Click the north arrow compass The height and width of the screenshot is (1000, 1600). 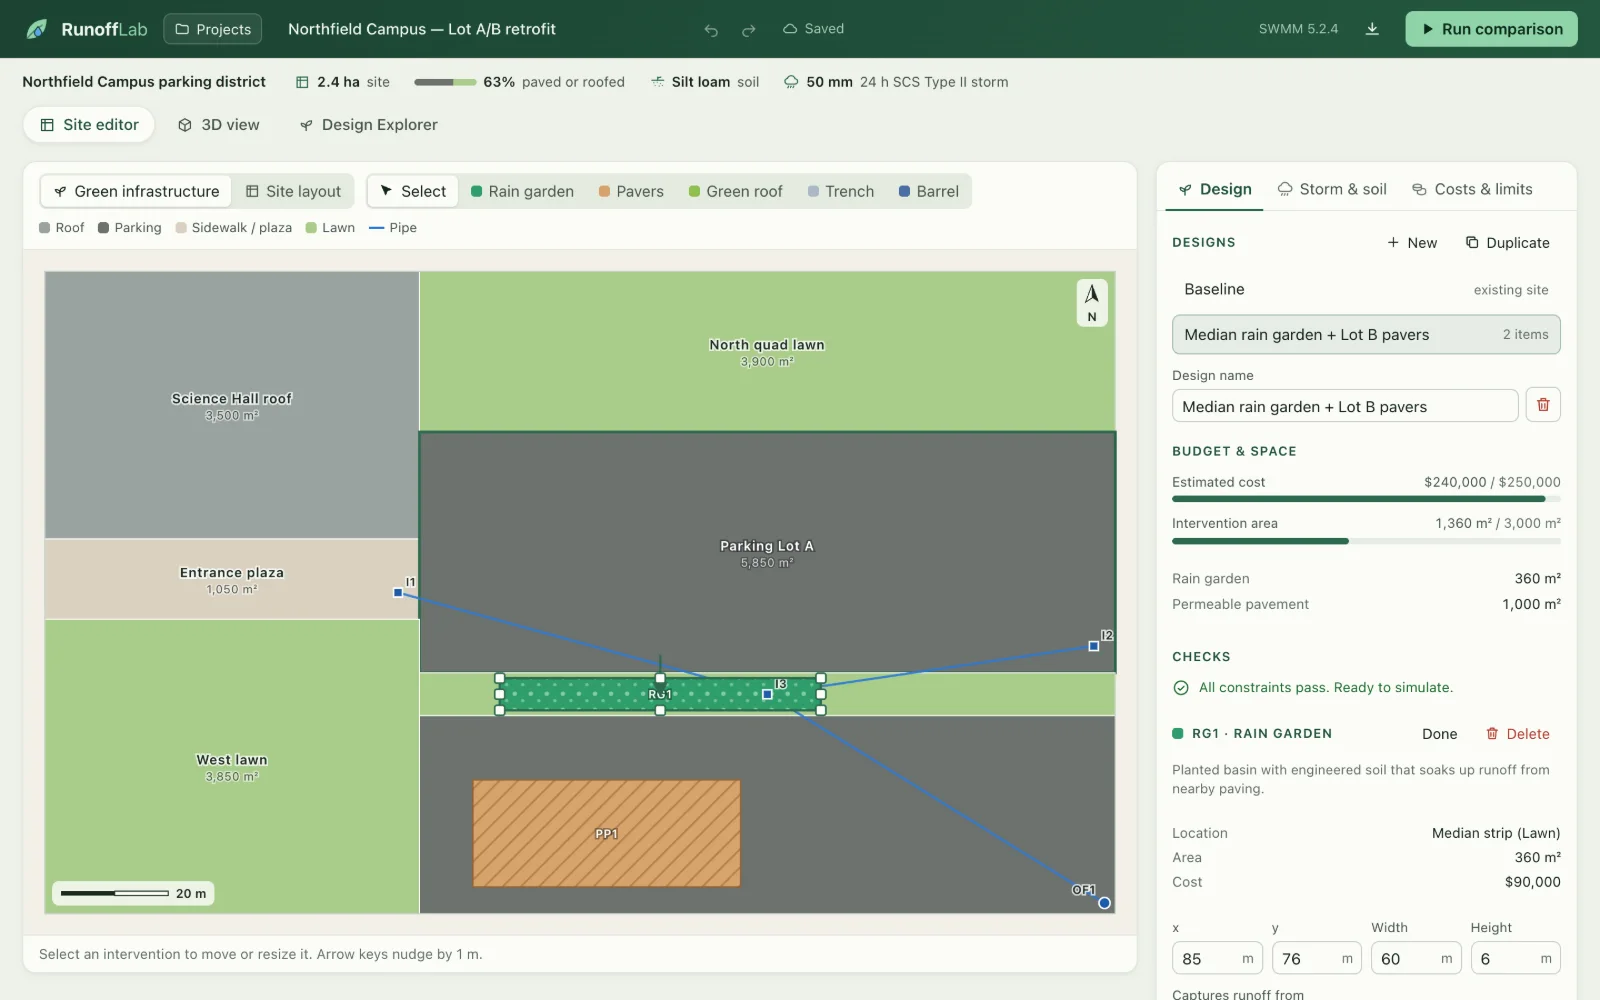(1092, 302)
